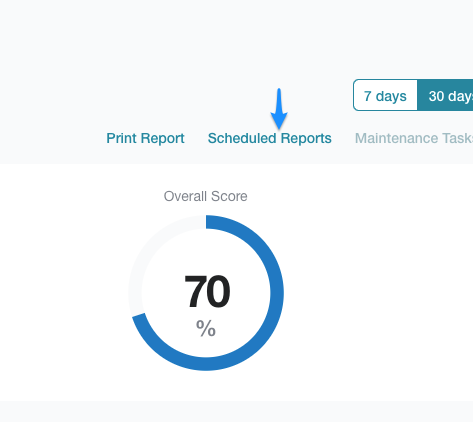The width and height of the screenshot is (473, 447).
Task: Click the top start of the blue arc
Action: [x=207, y=222]
